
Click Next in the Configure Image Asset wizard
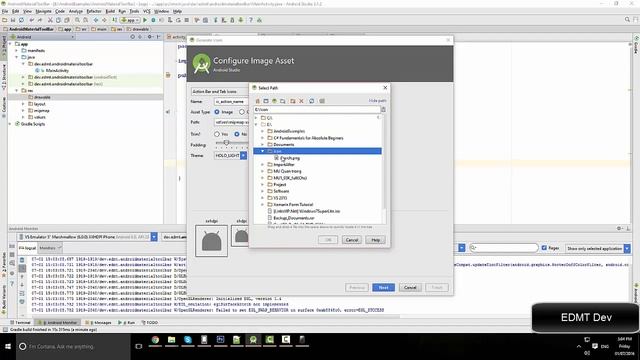(383, 287)
